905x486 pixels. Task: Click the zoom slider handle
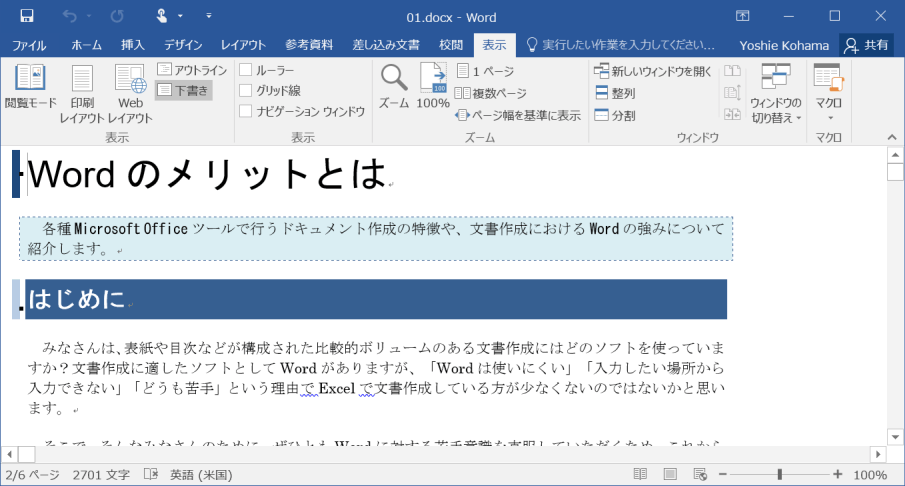pyautogui.click(x=780, y=474)
